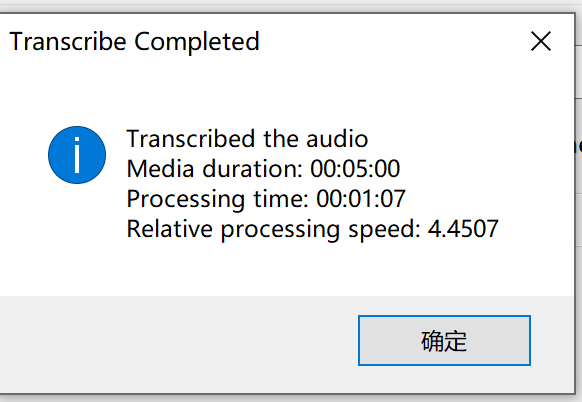
Task: Click the 4.4507 speed value
Action: [x=463, y=229]
